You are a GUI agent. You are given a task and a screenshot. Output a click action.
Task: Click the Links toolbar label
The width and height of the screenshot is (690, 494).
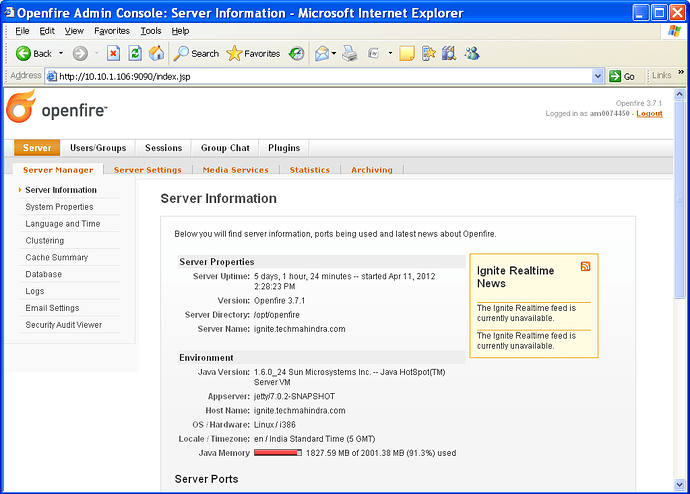pyautogui.click(x=662, y=76)
